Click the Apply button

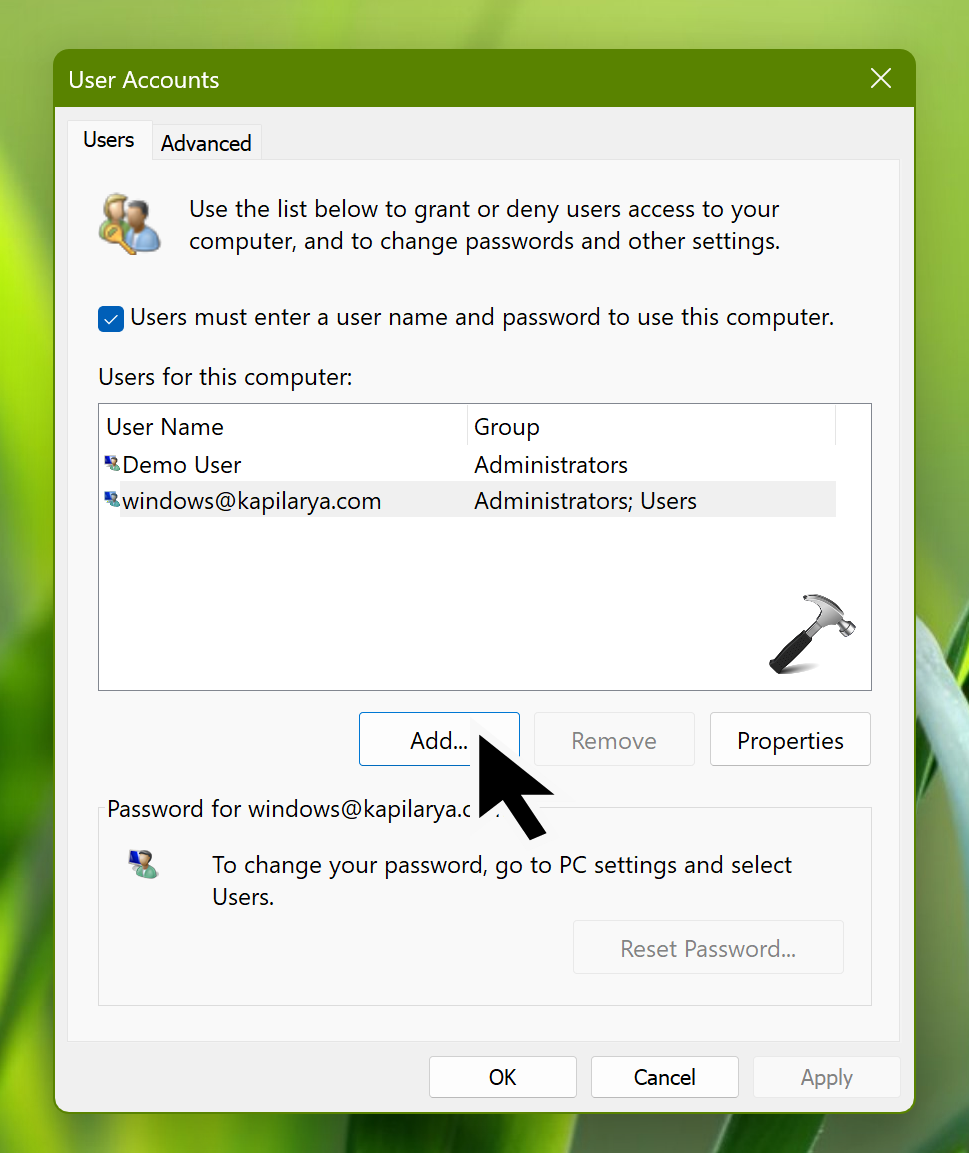tap(826, 1077)
